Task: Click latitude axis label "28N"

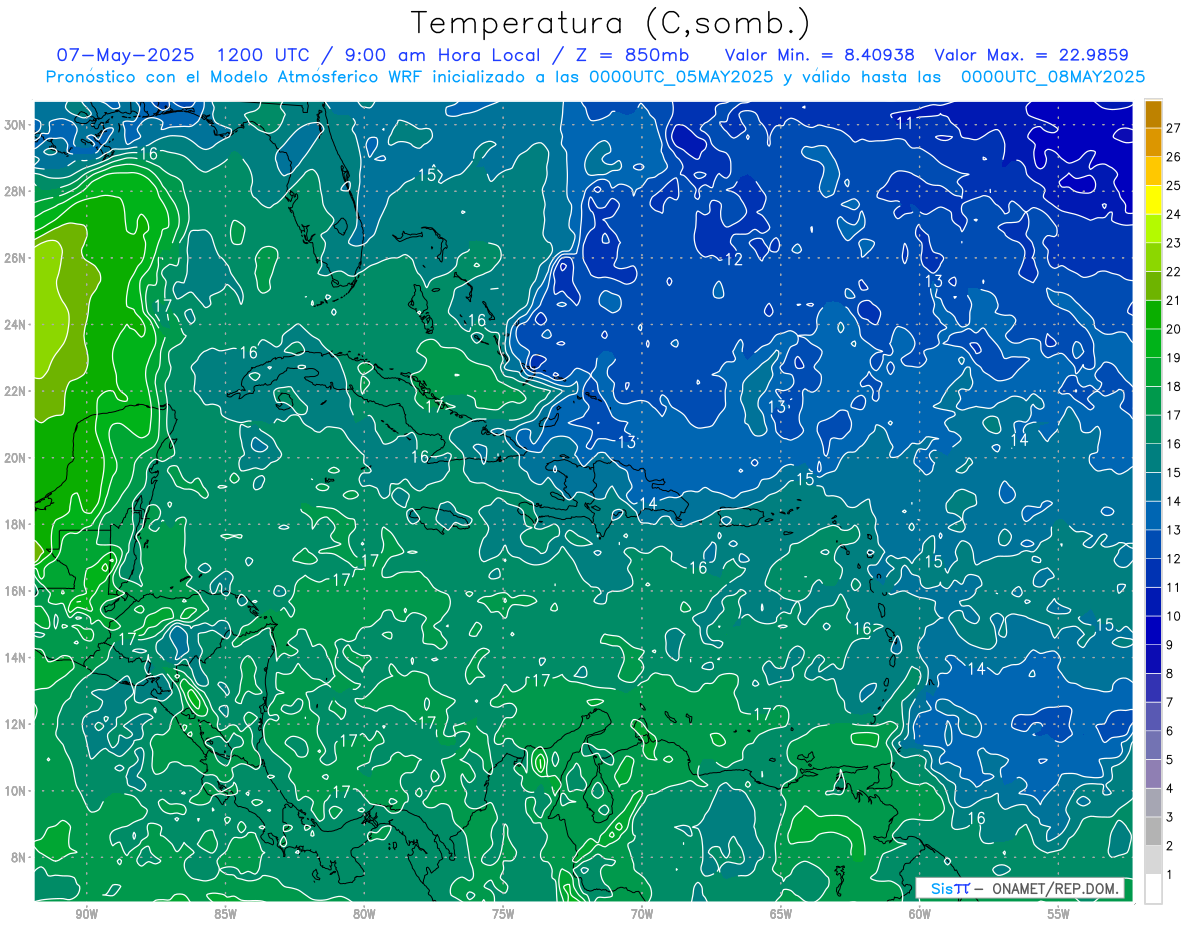Action: tap(15, 191)
